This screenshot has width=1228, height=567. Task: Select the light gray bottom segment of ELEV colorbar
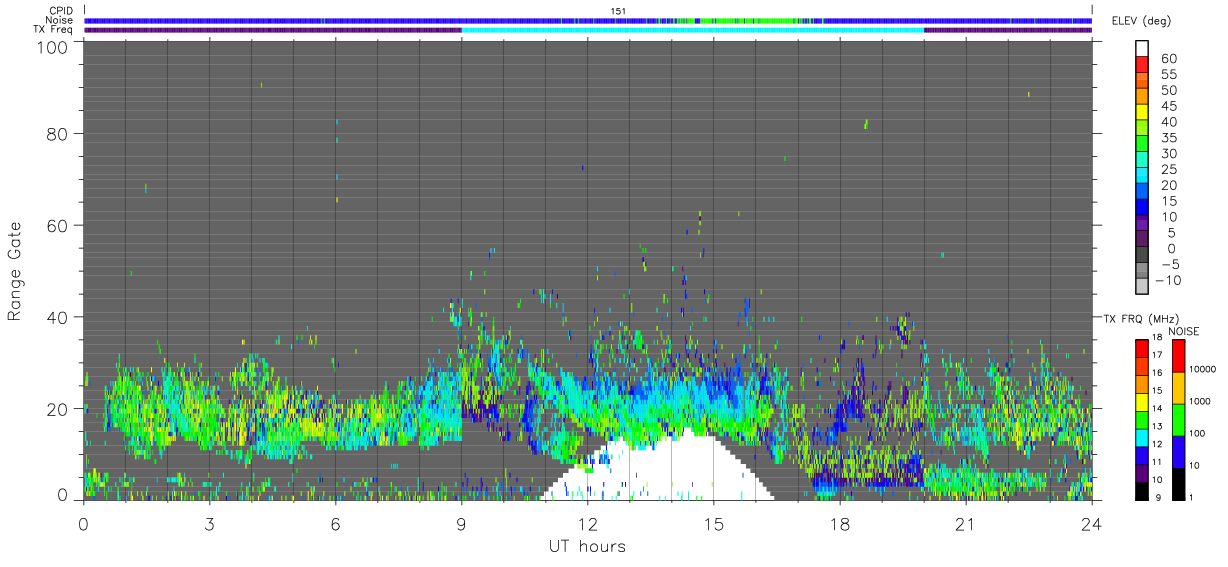click(x=1142, y=286)
